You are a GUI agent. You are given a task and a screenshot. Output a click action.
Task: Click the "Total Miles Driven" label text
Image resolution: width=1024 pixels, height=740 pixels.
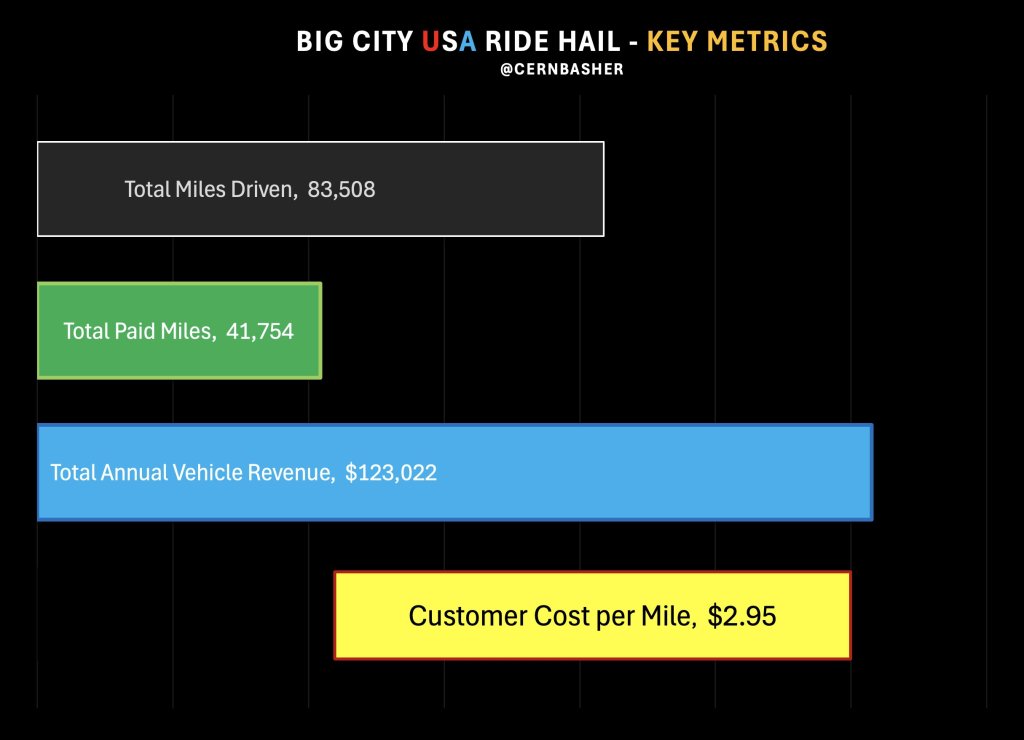pyautogui.click(x=210, y=189)
